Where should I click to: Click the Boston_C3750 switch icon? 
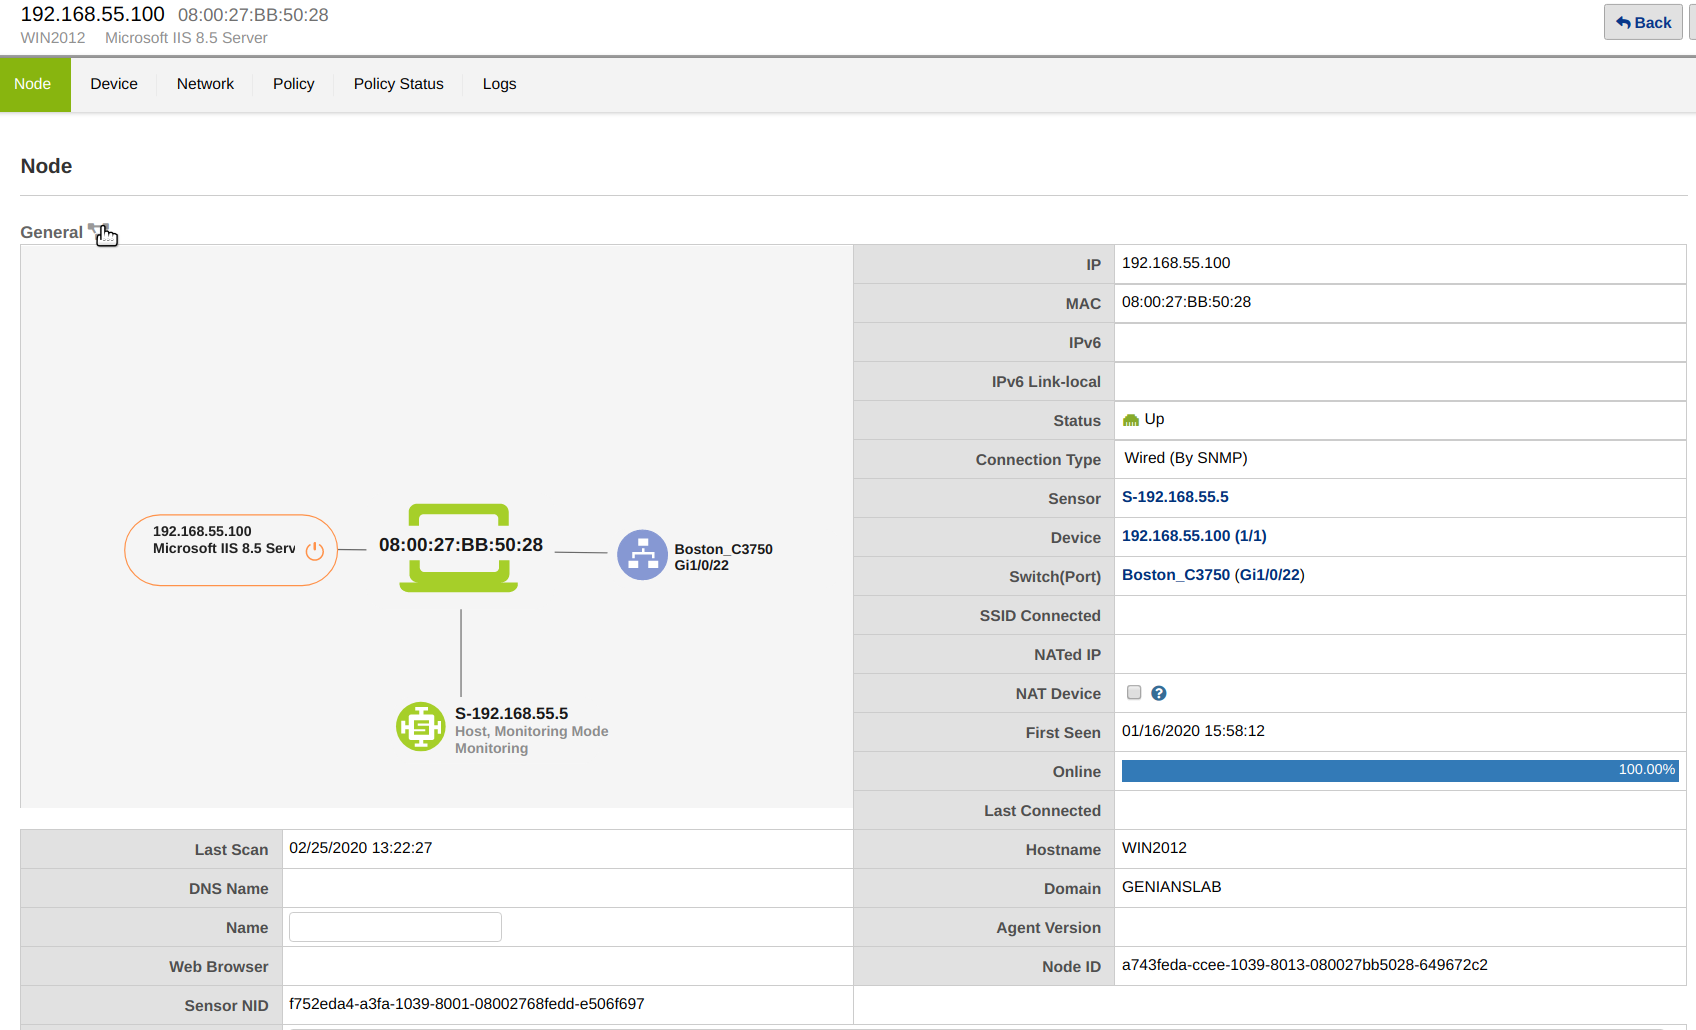tap(642, 555)
